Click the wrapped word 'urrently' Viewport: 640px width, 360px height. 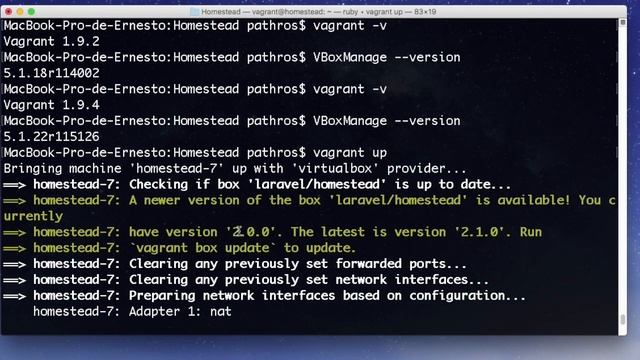33,216
